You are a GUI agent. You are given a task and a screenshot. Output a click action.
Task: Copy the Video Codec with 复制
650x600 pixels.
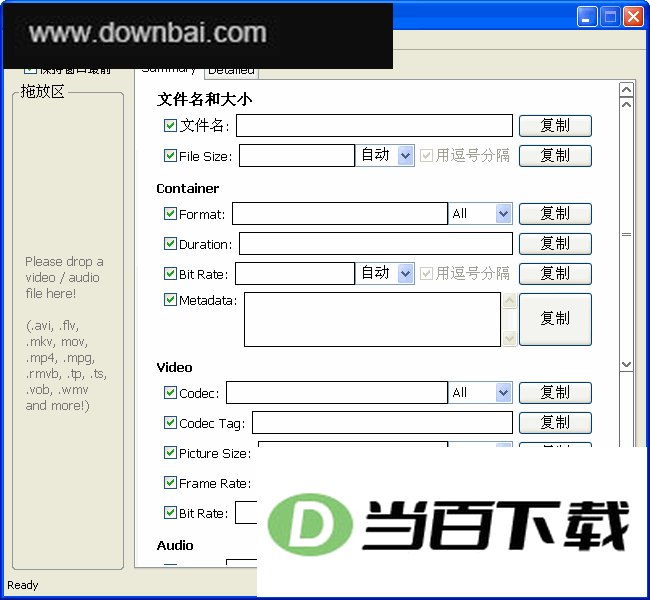(555, 392)
